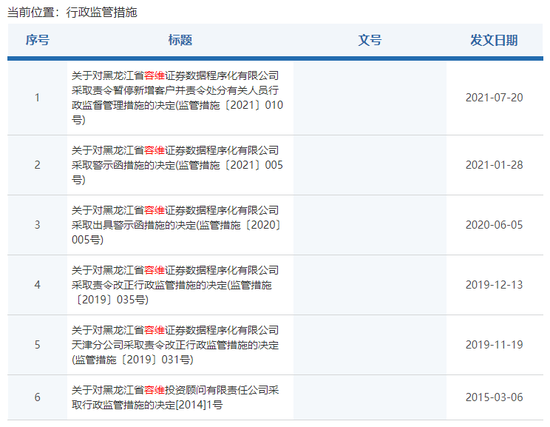Select the date 2019-12-13

494,285
